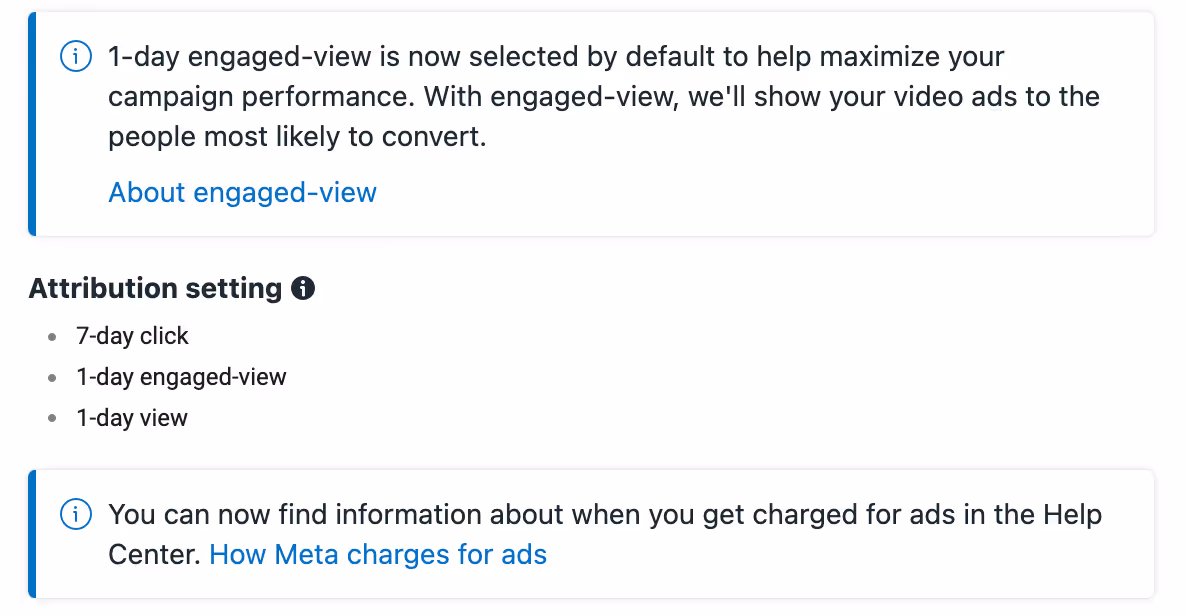The height and width of the screenshot is (616, 1186).
Task: Click the info icon in engaged-view banner
Action: tap(76, 57)
